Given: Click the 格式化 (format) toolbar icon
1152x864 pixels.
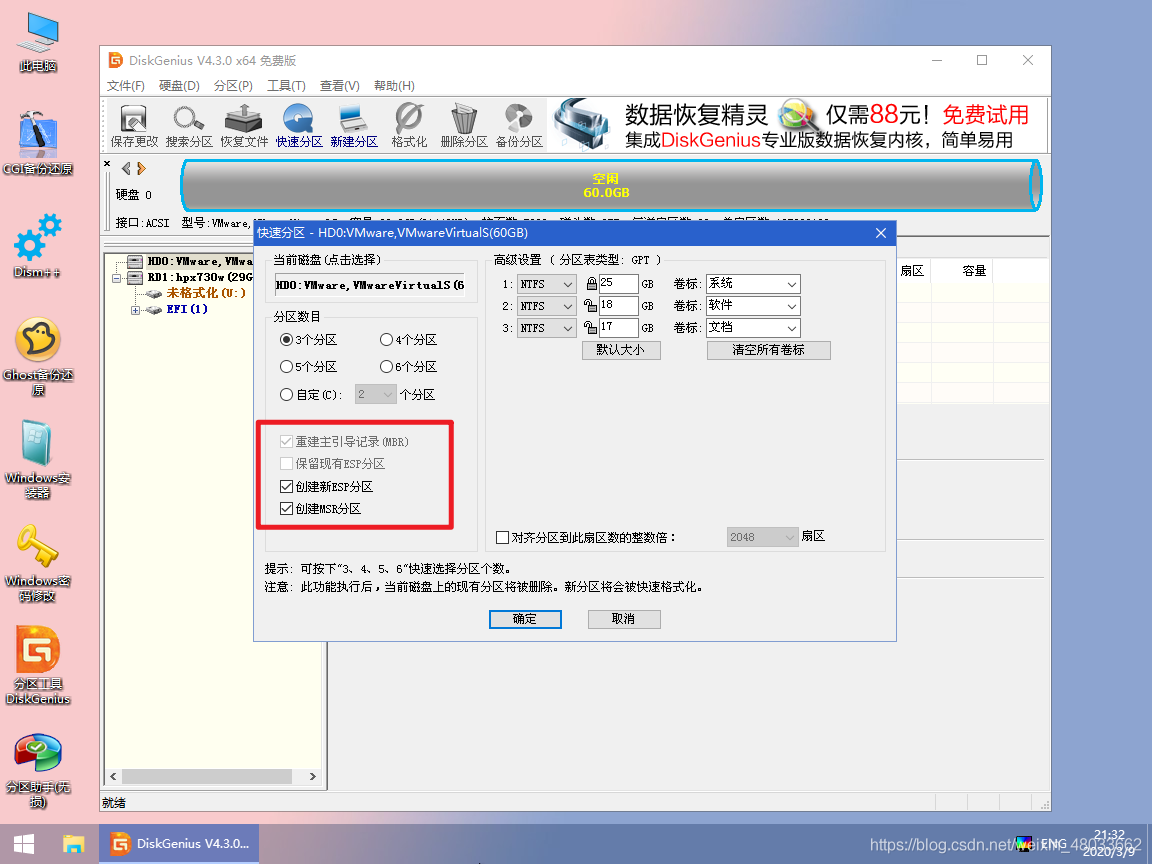Looking at the screenshot, I should click(x=408, y=126).
